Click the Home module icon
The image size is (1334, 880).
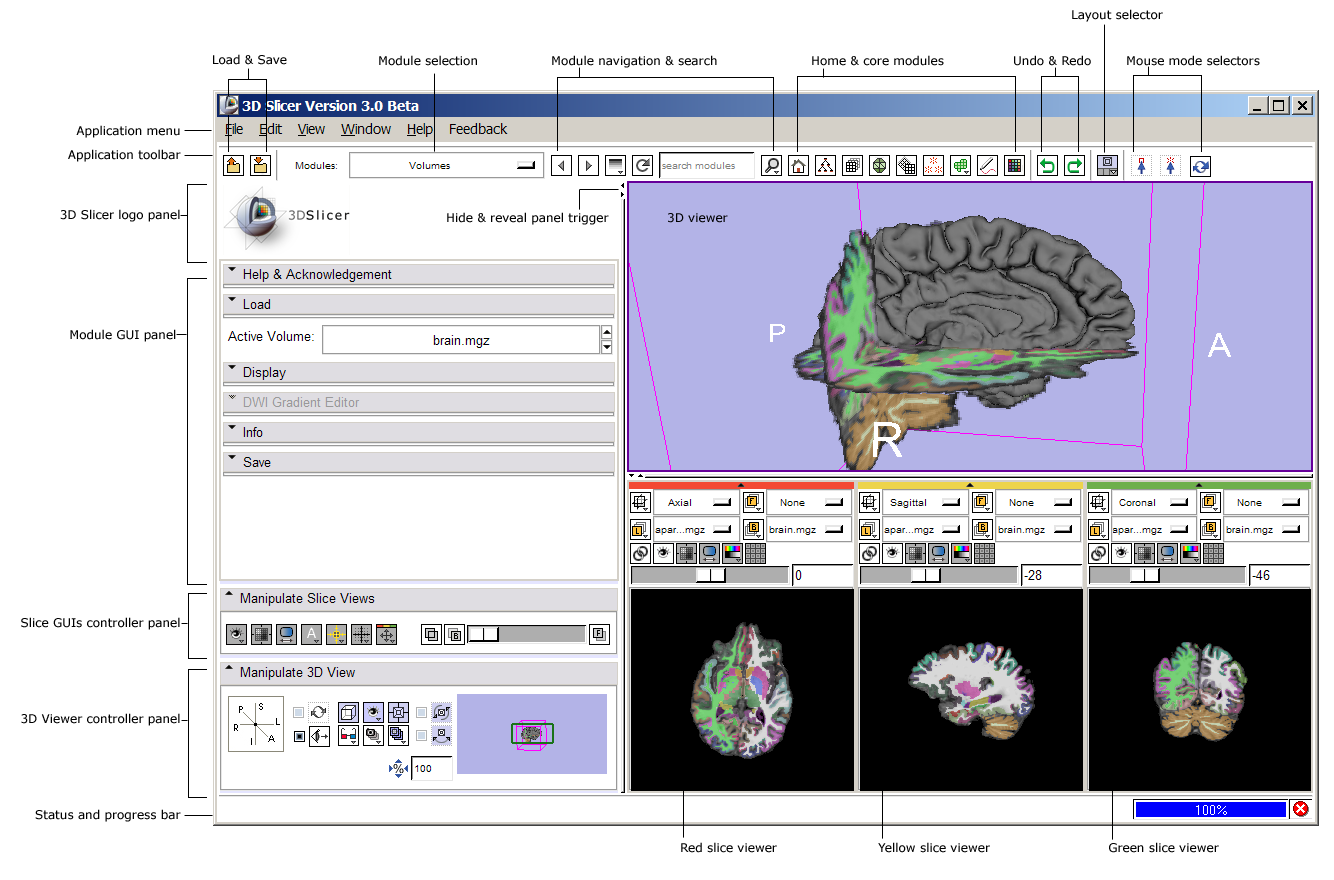798,166
